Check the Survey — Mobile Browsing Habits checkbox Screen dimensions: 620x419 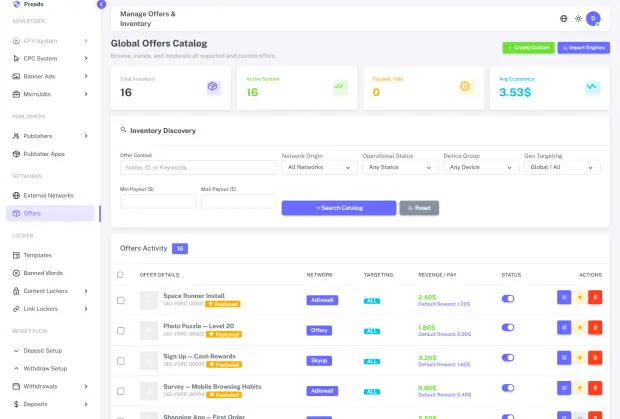coord(121,391)
